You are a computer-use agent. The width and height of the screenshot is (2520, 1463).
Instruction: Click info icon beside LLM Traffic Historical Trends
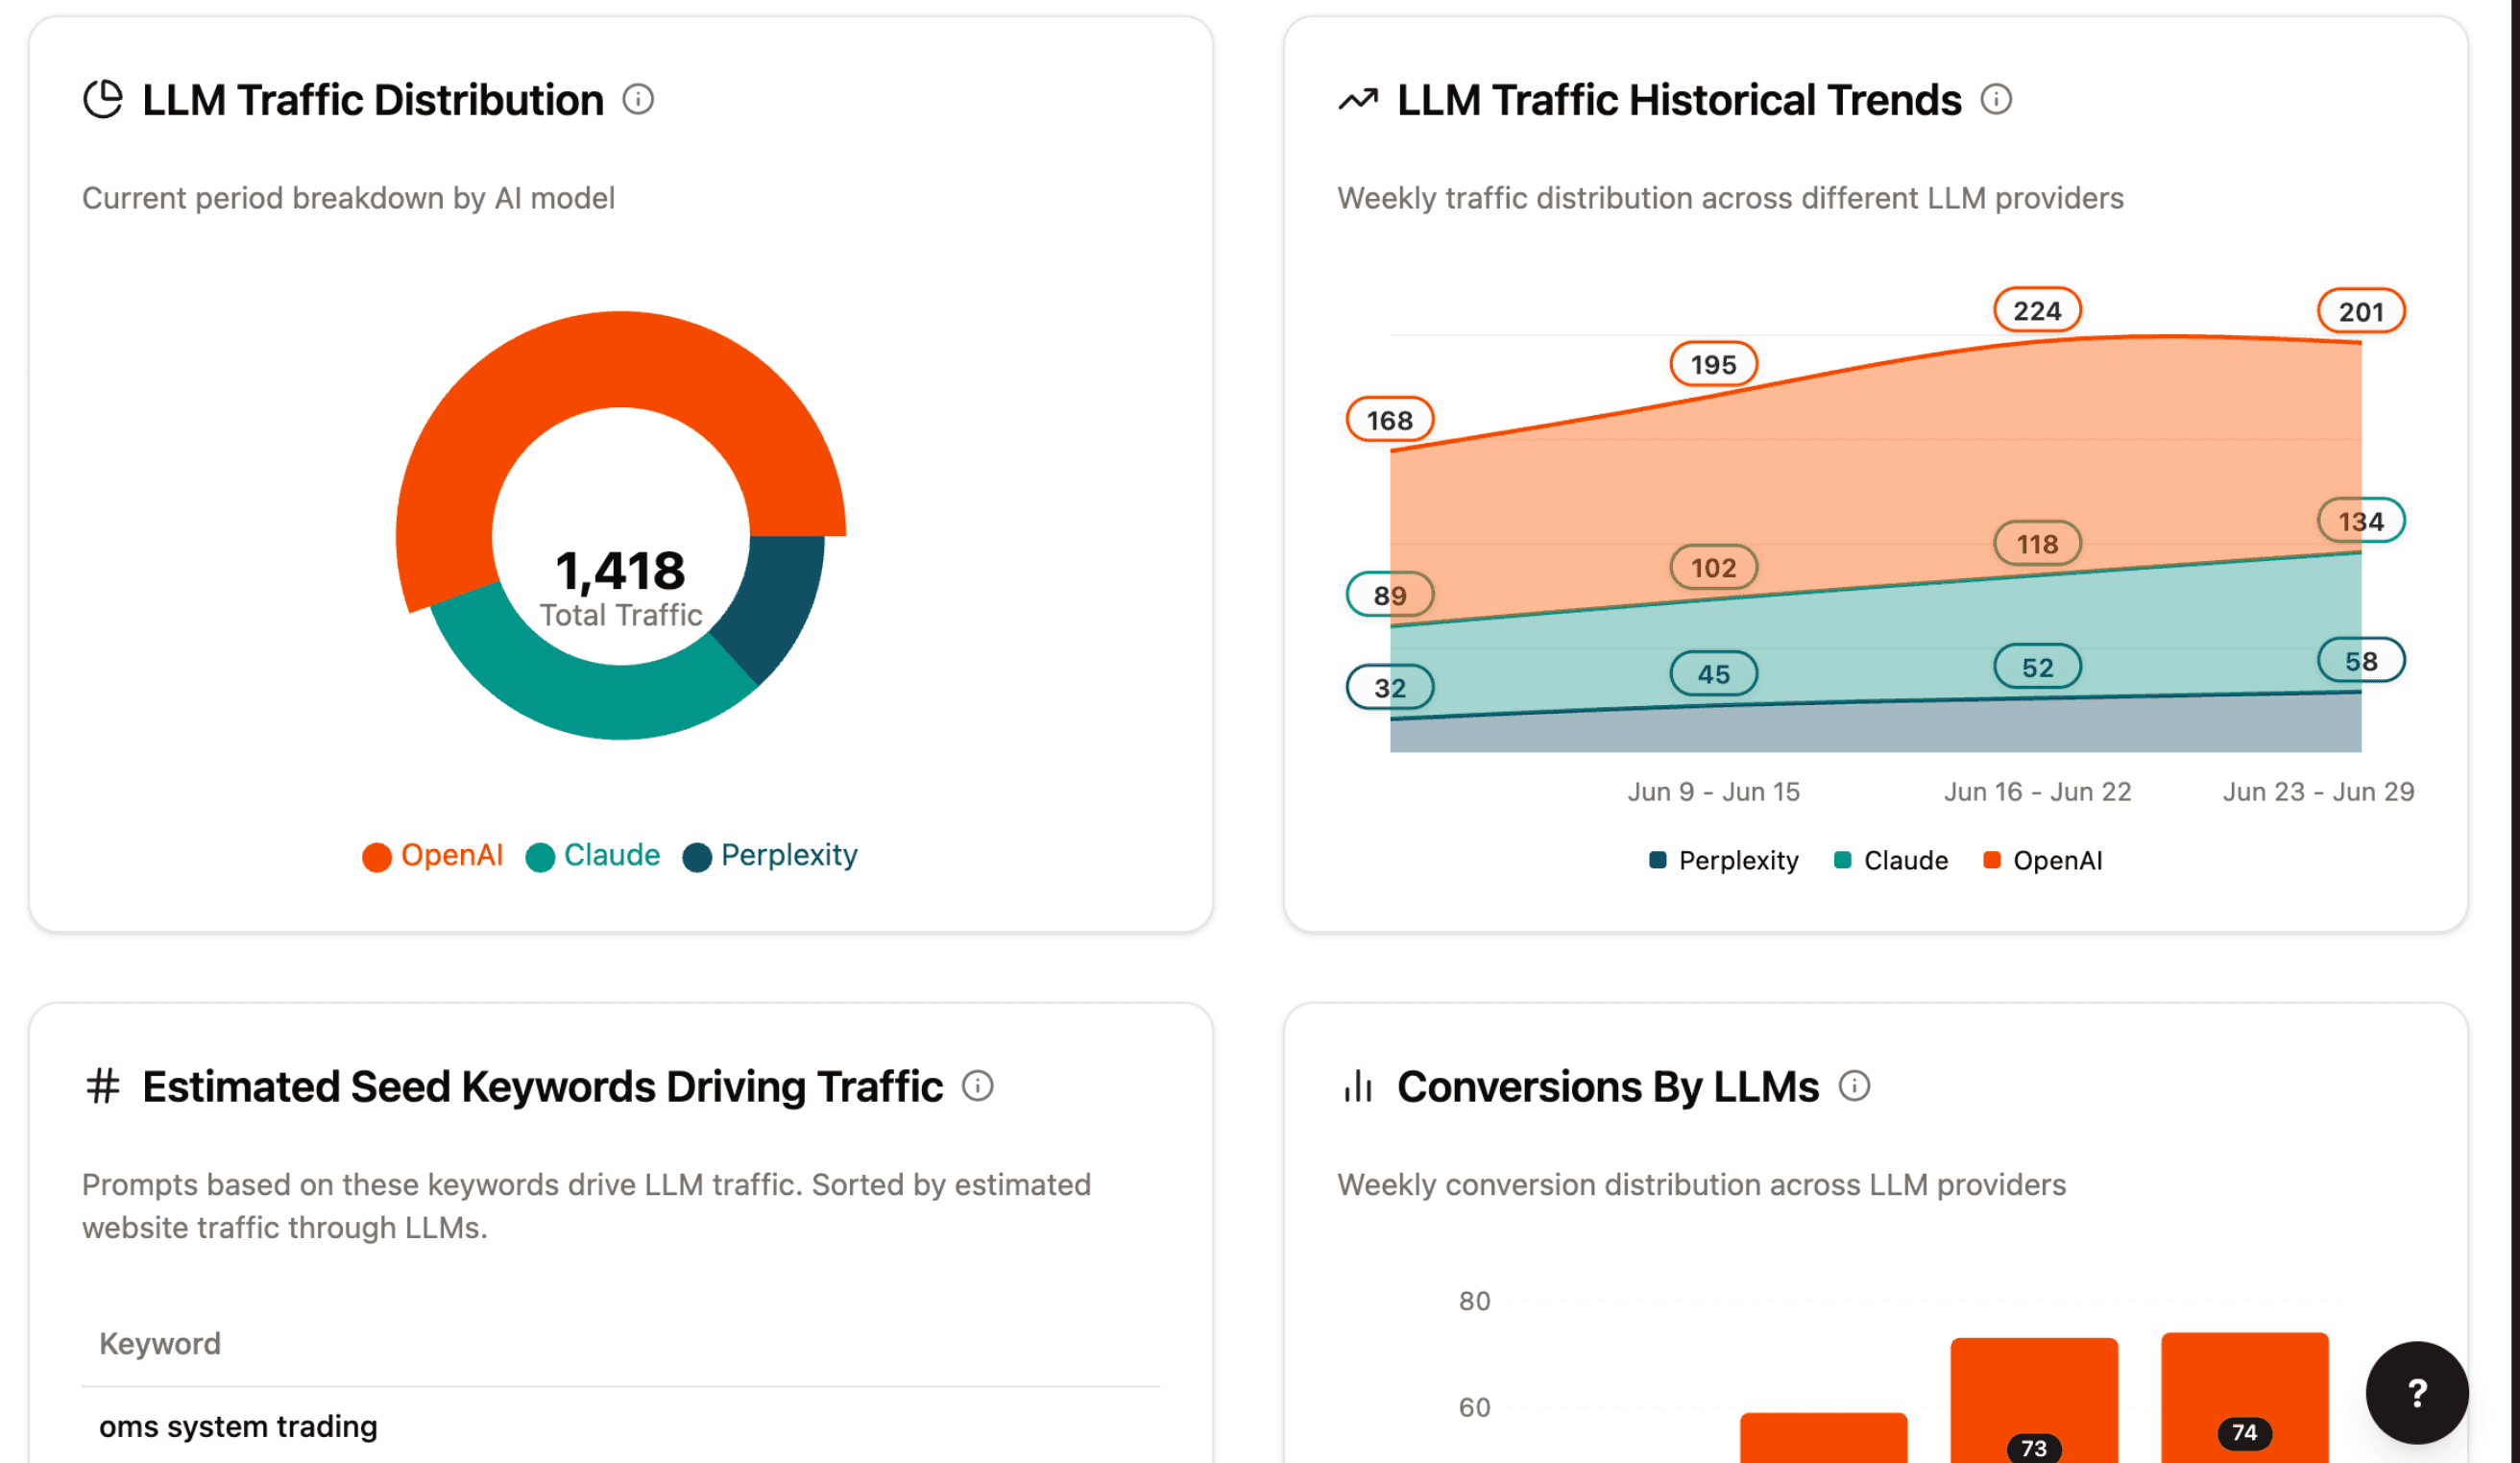coord(1996,99)
